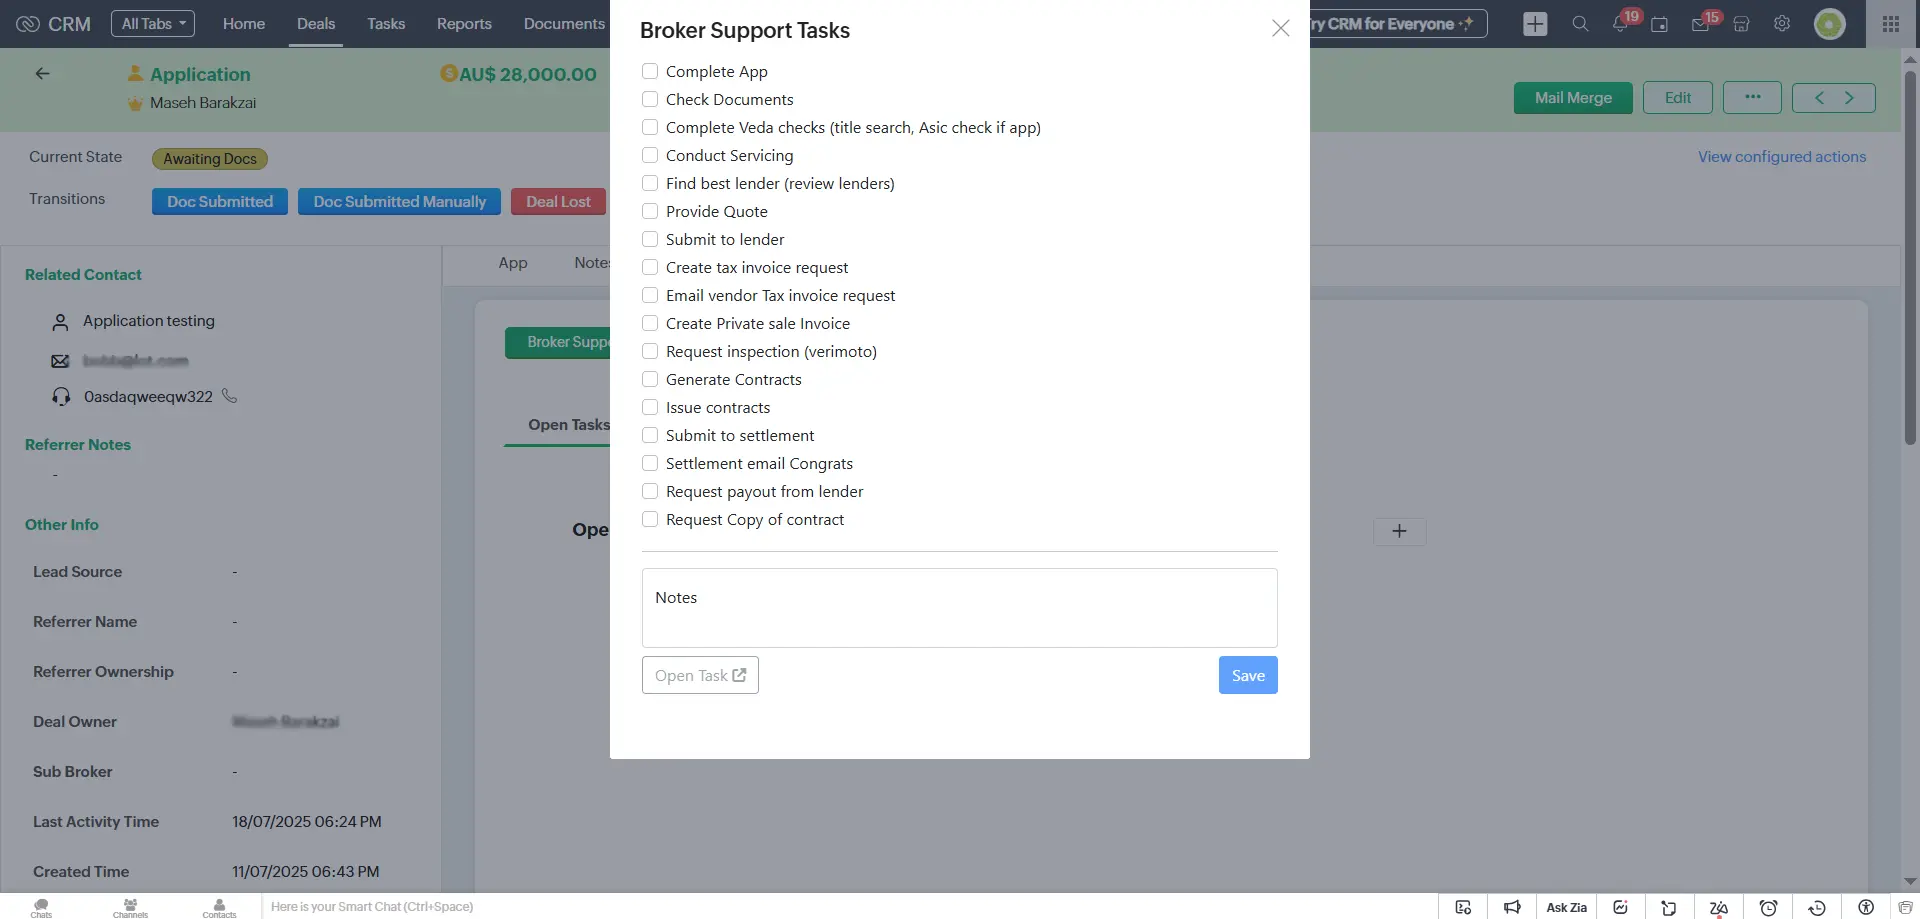Switch to the Reports tab

click(464, 23)
